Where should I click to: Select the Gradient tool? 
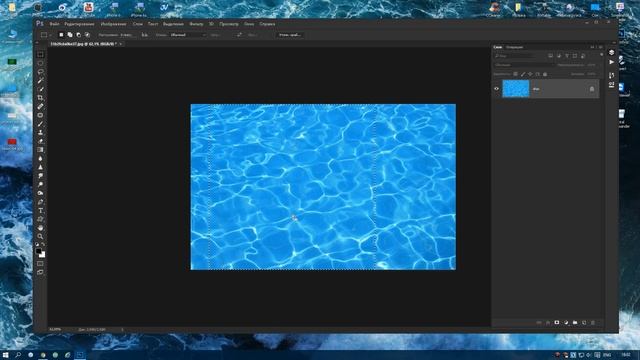(x=40, y=150)
